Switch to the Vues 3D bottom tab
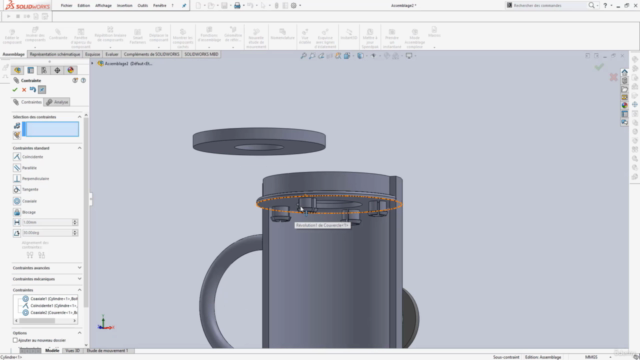640x360 pixels. coord(73,351)
